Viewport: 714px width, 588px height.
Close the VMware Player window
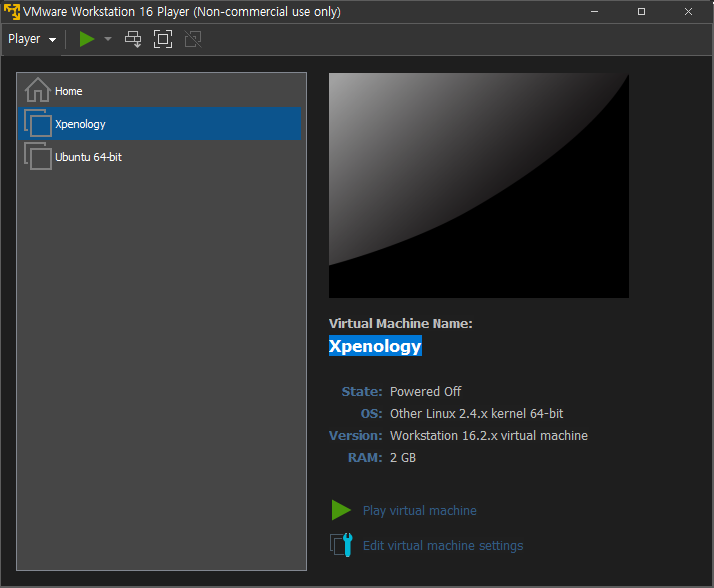[688, 11]
